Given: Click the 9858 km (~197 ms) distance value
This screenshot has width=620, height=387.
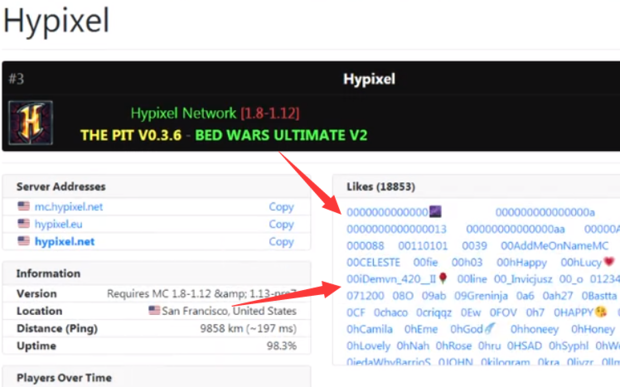Looking at the screenshot, I should (x=248, y=328).
